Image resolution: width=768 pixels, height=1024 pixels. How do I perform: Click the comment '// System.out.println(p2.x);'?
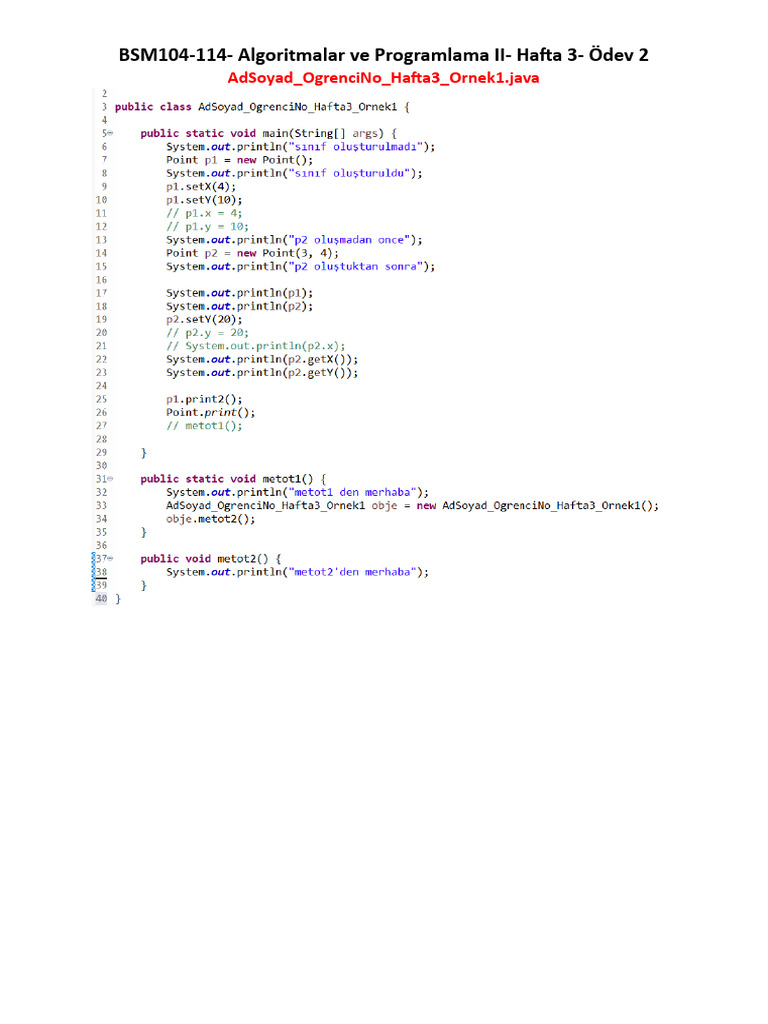[x=255, y=346]
